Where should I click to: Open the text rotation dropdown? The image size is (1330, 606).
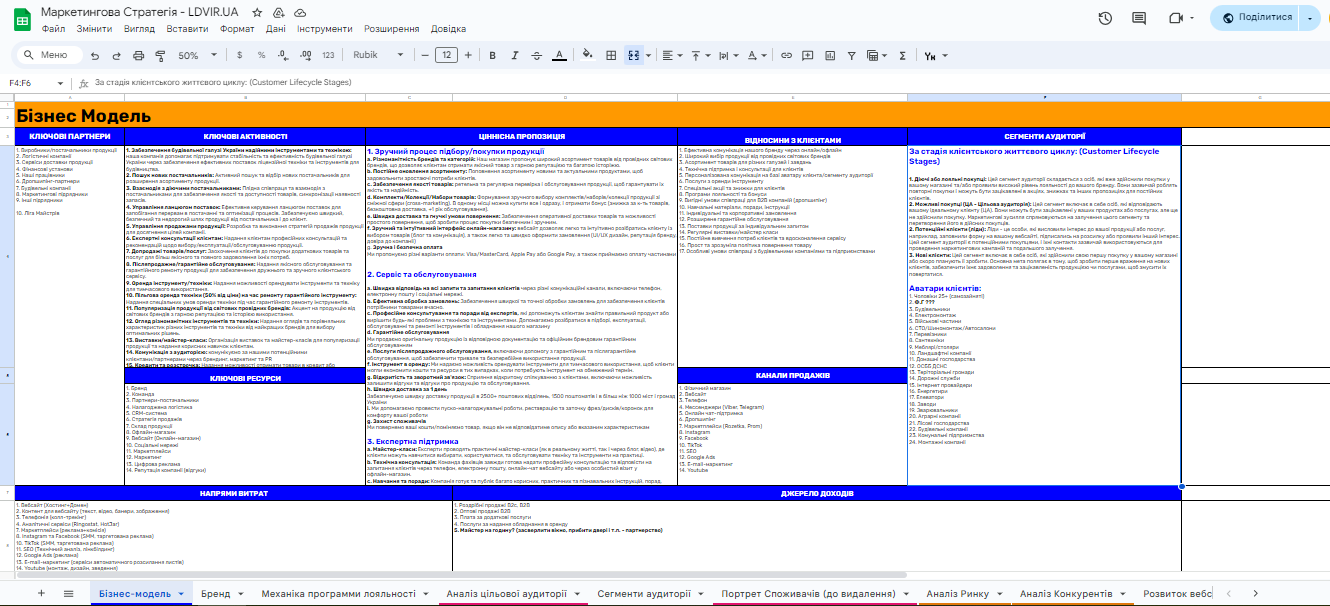(758, 55)
